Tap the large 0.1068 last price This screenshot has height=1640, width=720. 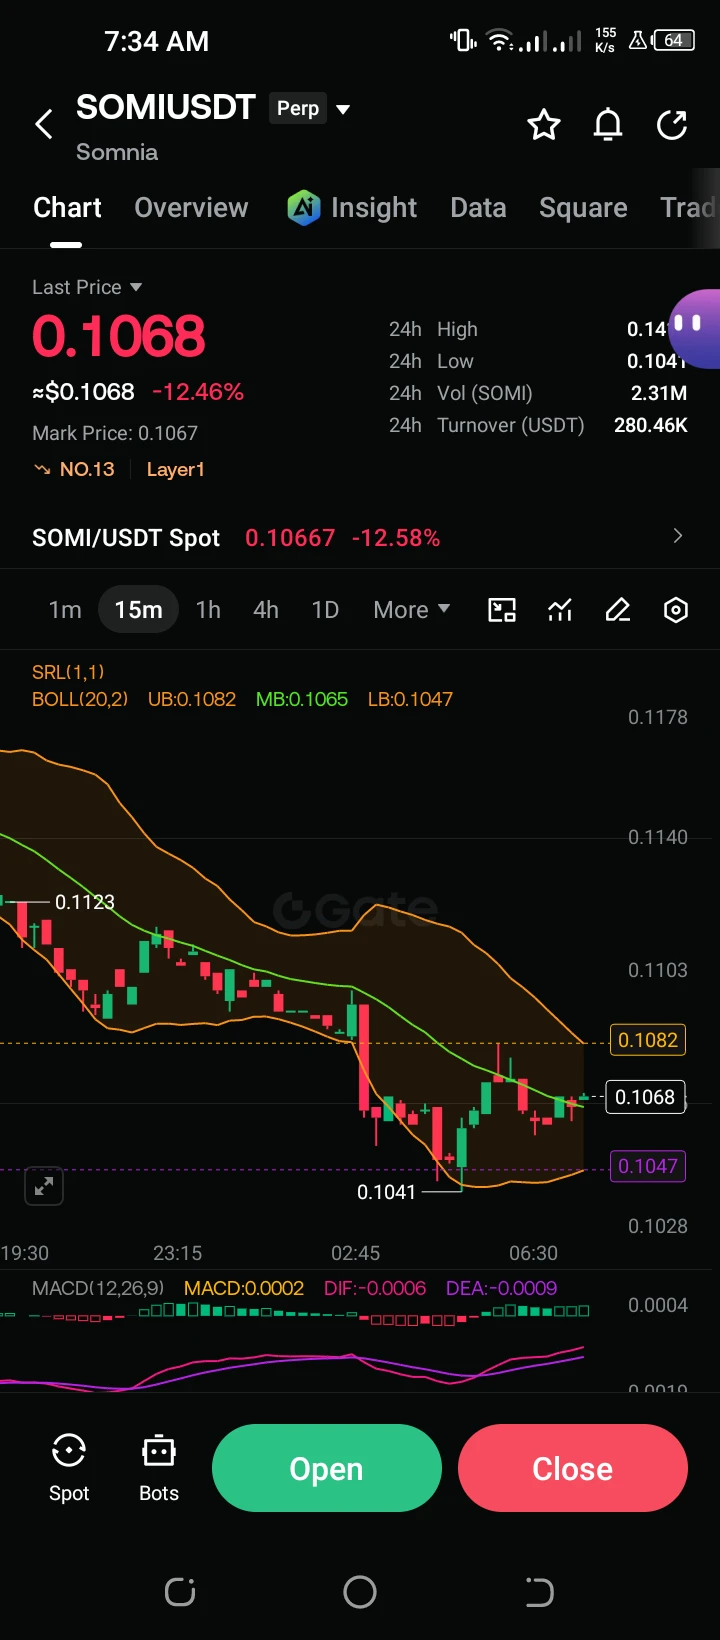[x=119, y=336]
